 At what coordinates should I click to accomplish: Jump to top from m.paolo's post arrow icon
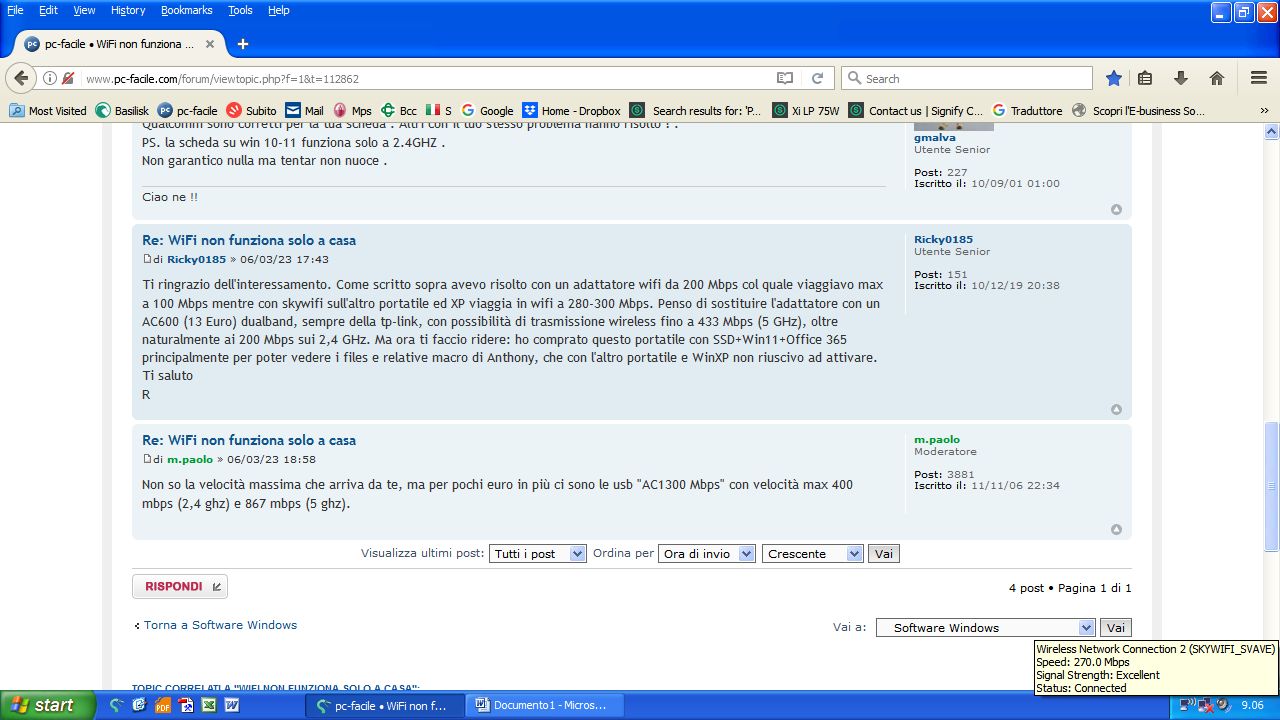pyautogui.click(x=1116, y=530)
